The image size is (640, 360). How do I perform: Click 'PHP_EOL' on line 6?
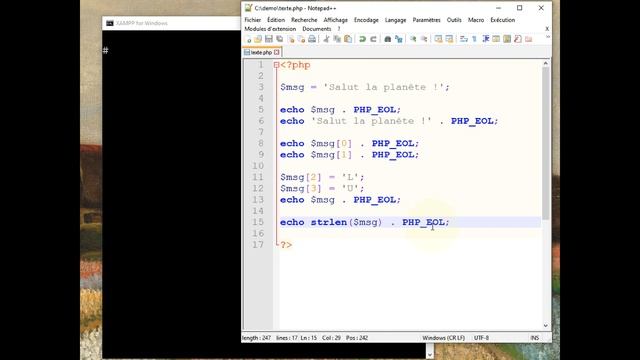point(472,121)
